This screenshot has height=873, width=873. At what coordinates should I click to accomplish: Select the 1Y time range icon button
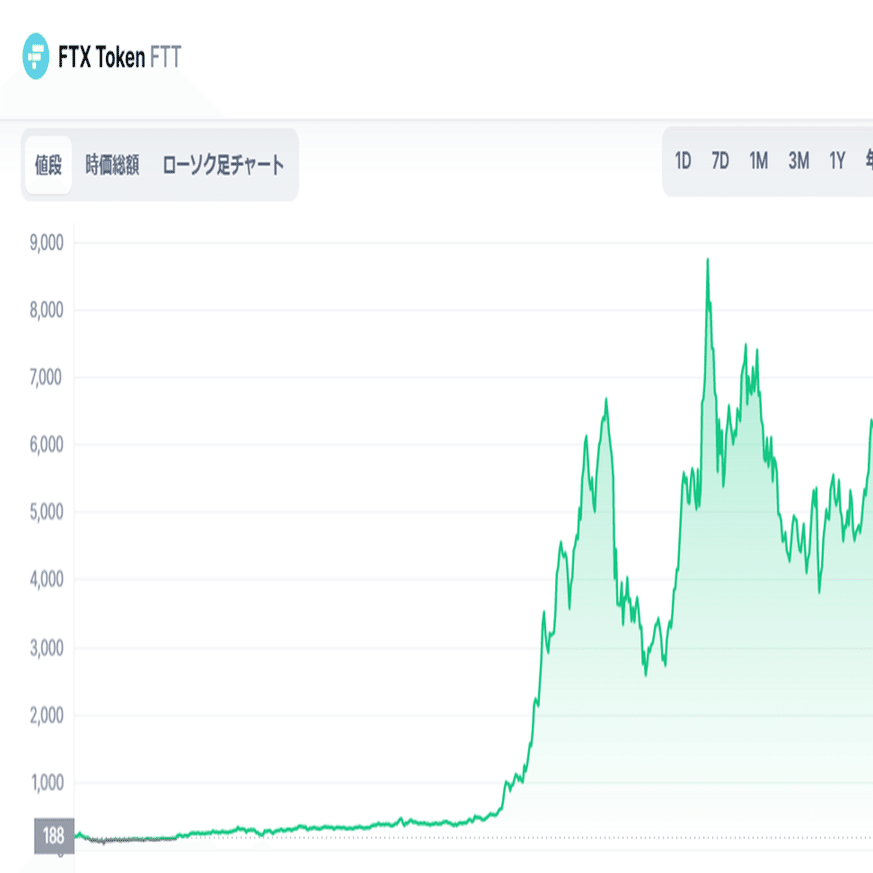point(836,160)
